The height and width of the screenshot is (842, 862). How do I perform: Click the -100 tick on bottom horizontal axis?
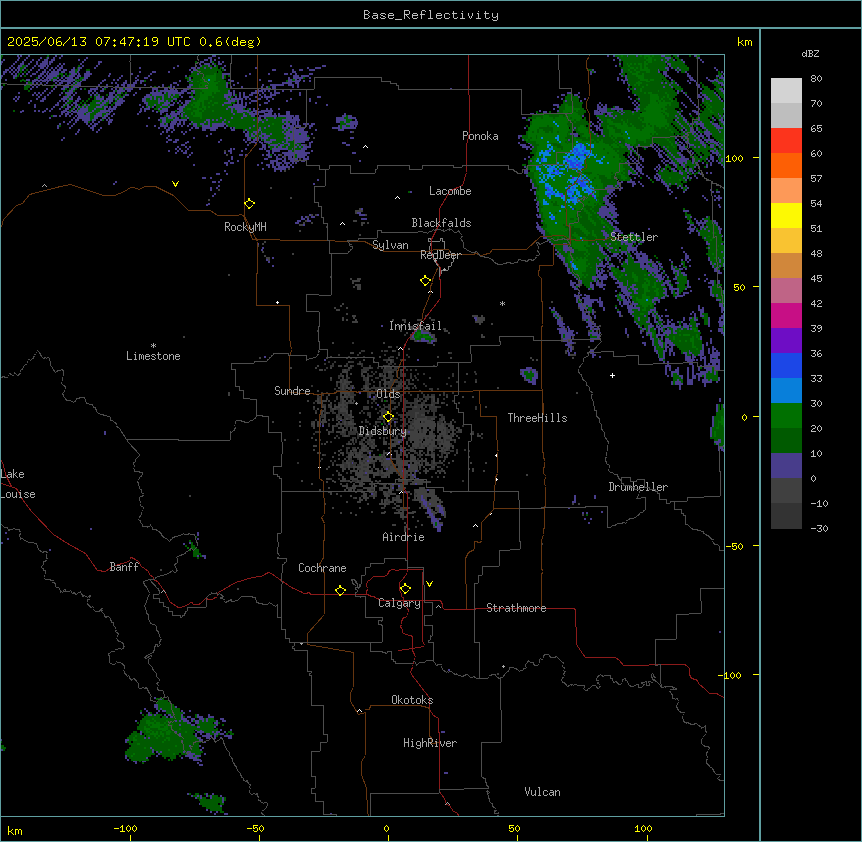pos(125,828)
